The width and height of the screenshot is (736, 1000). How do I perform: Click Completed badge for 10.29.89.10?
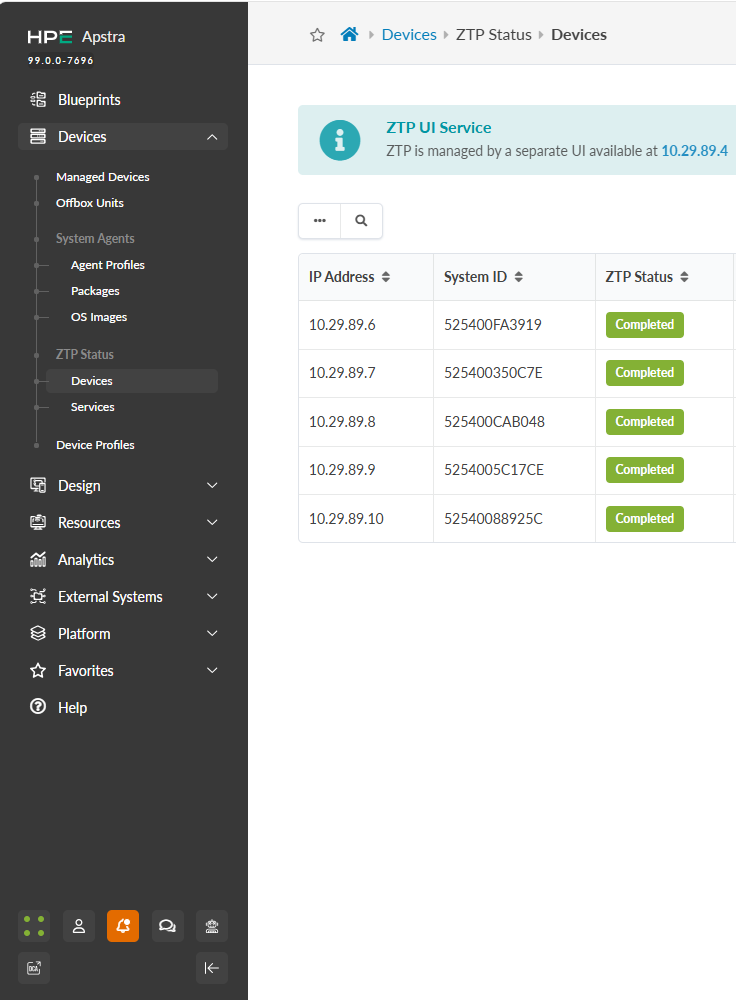645,518
